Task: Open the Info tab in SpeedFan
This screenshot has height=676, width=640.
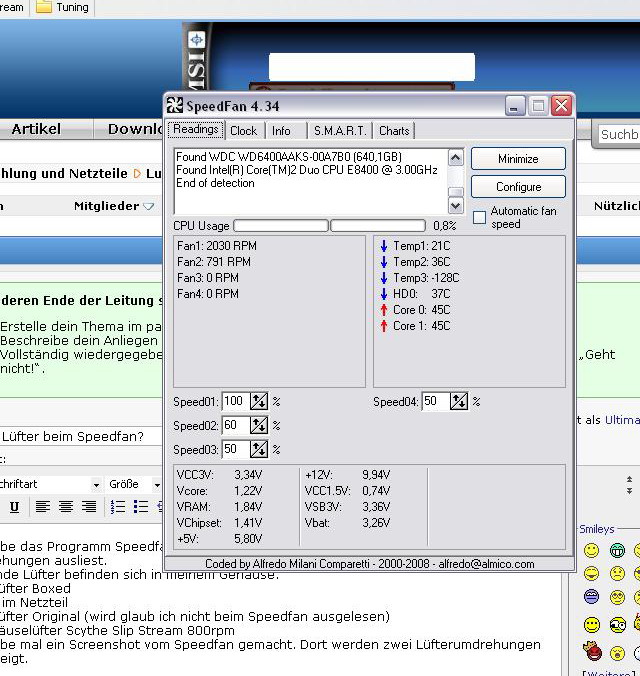Action: pyautogui.click(x=281, y=131)
